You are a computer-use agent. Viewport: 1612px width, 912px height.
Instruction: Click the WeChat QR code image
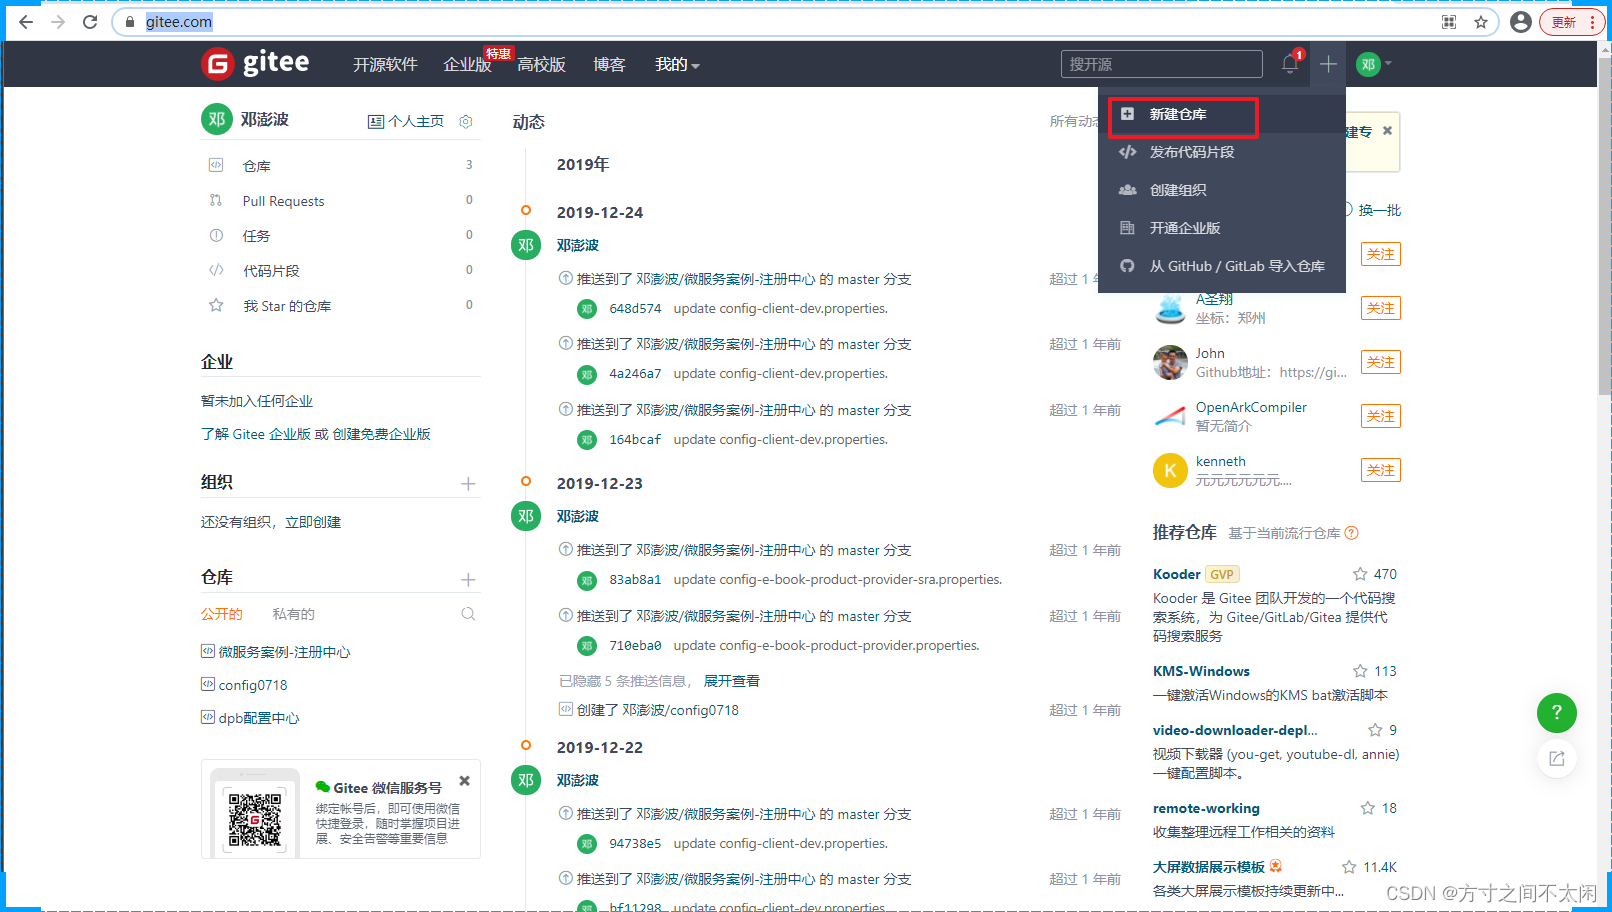tap(255, 819)
